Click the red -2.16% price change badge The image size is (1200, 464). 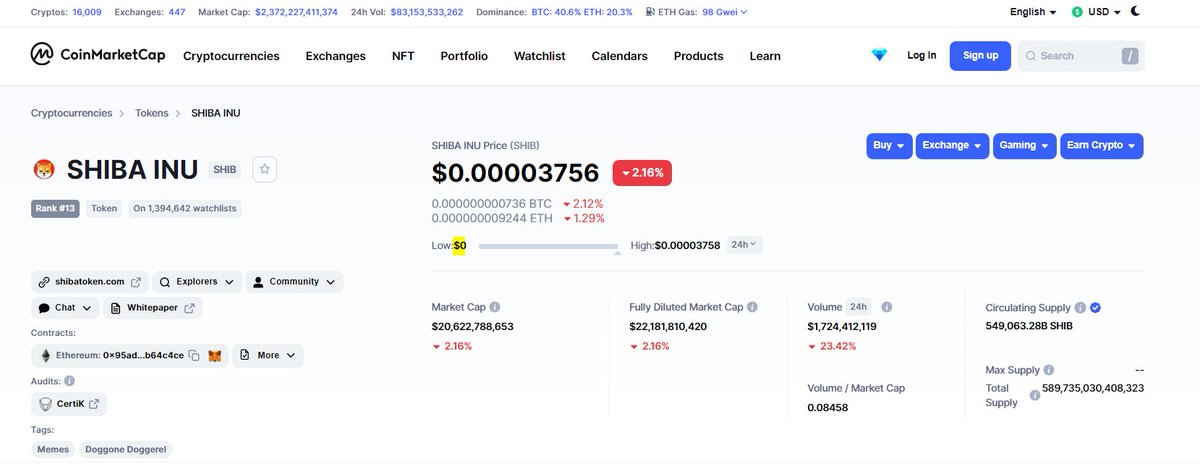(x=643, y=172)
